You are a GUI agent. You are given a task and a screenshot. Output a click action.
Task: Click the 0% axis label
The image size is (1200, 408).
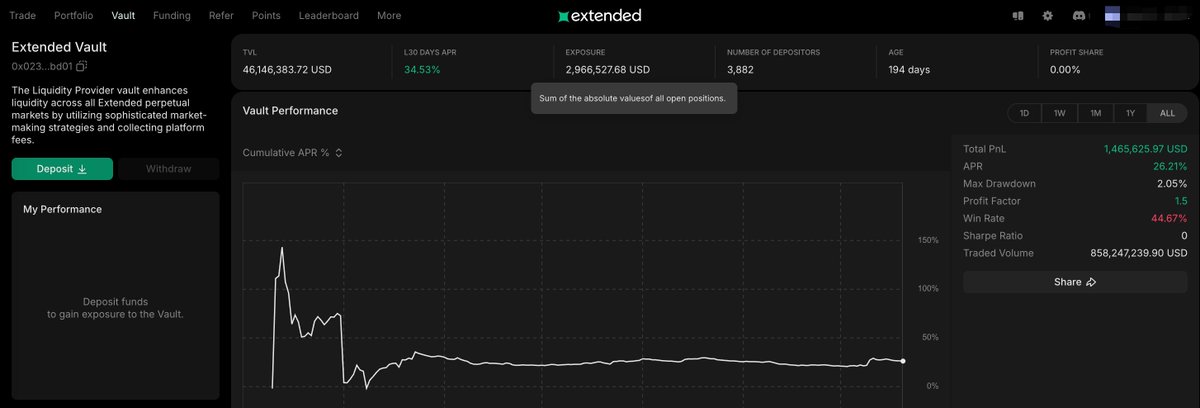(x=932, y=386)
